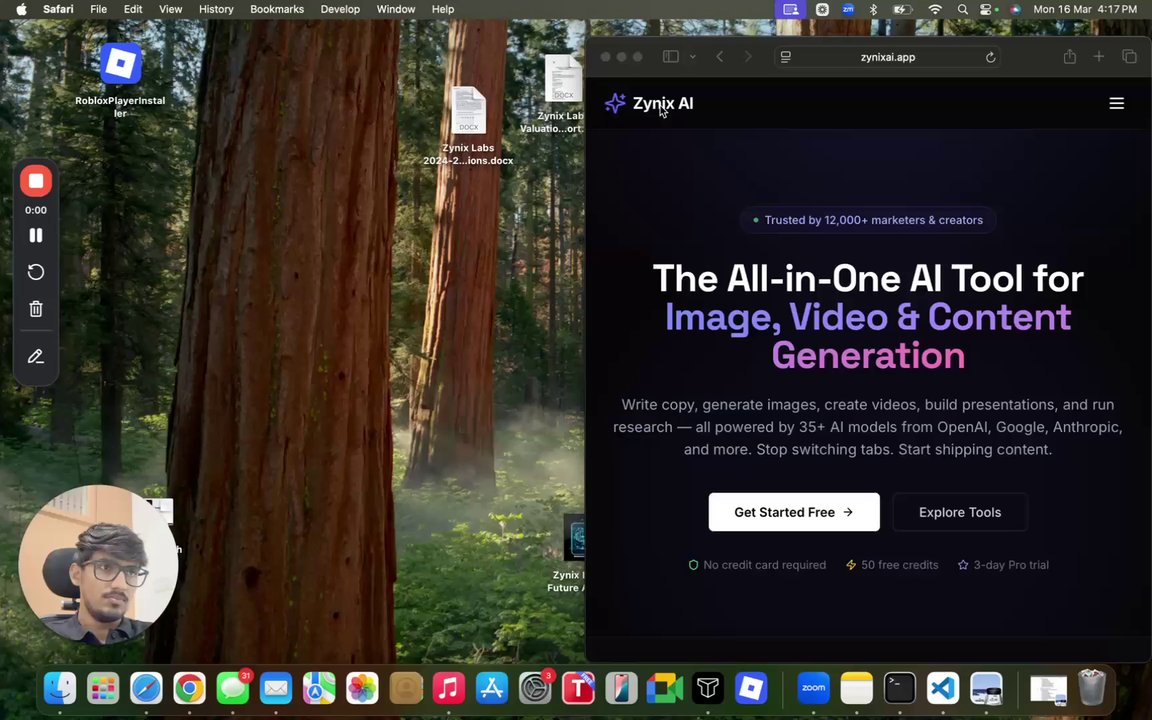This screenshot has height=720, width=1152.
Task: Open Google Chrome from the dock
Action: [190, 688]
